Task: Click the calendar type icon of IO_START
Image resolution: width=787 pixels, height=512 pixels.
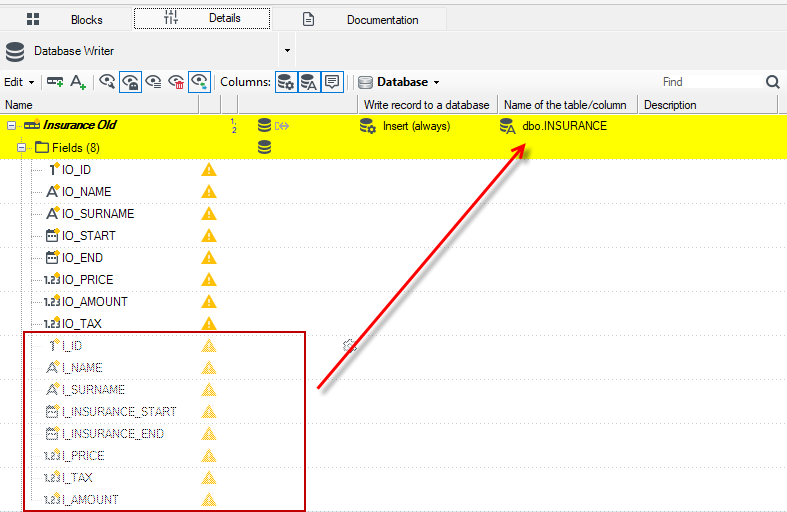Action: 53,235
